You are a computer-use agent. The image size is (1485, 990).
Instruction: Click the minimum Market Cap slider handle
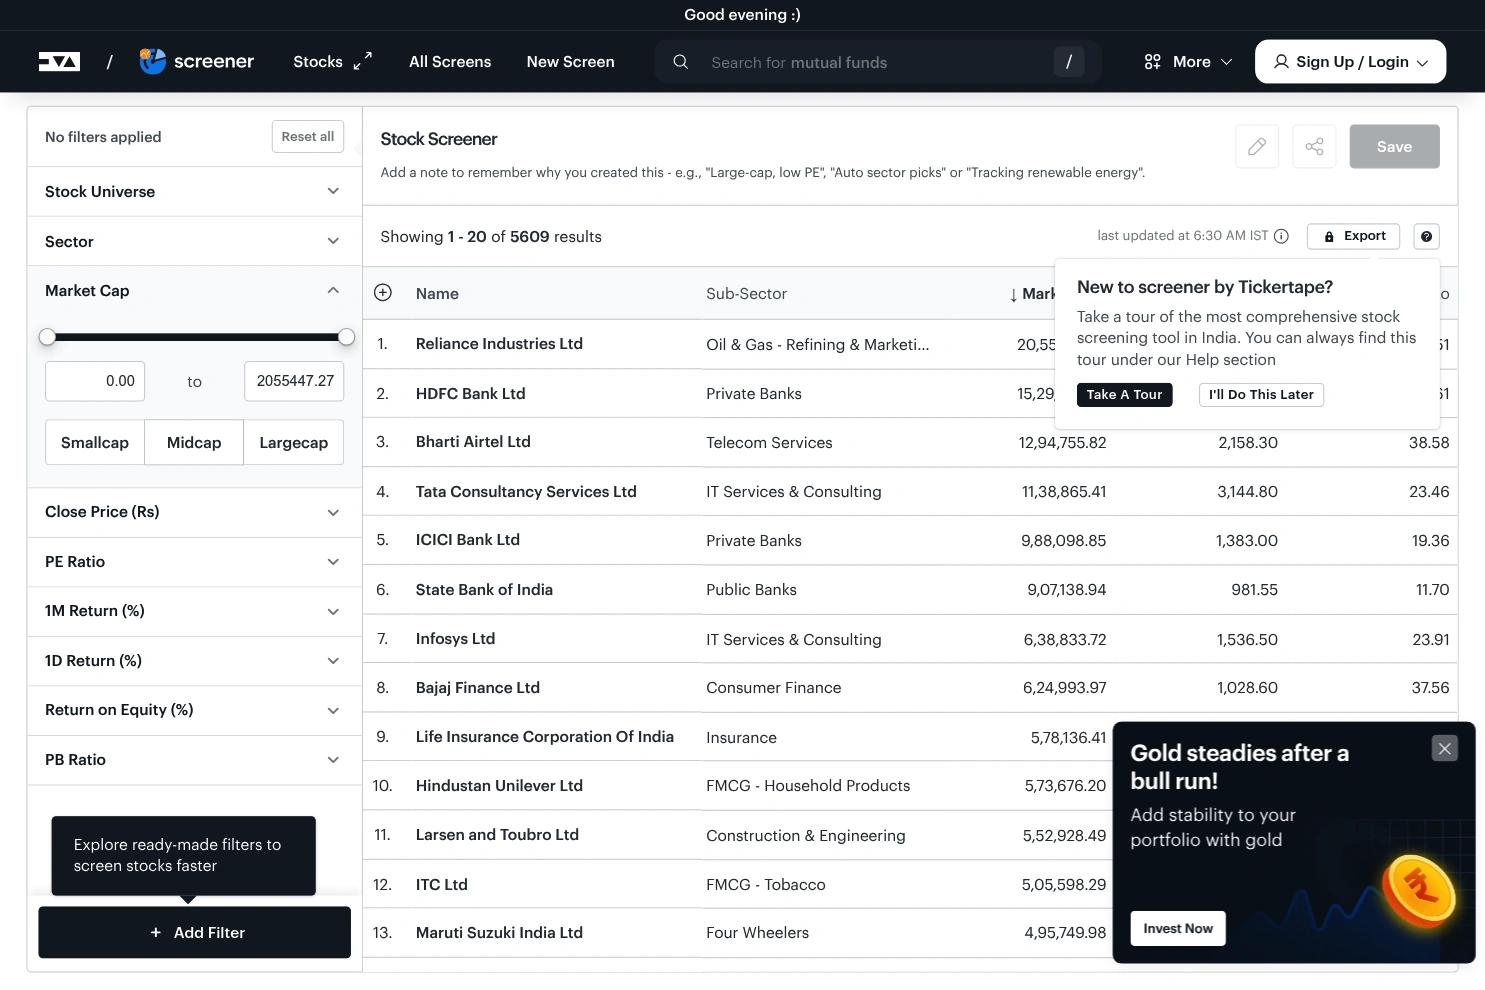(x=47, y=337)
